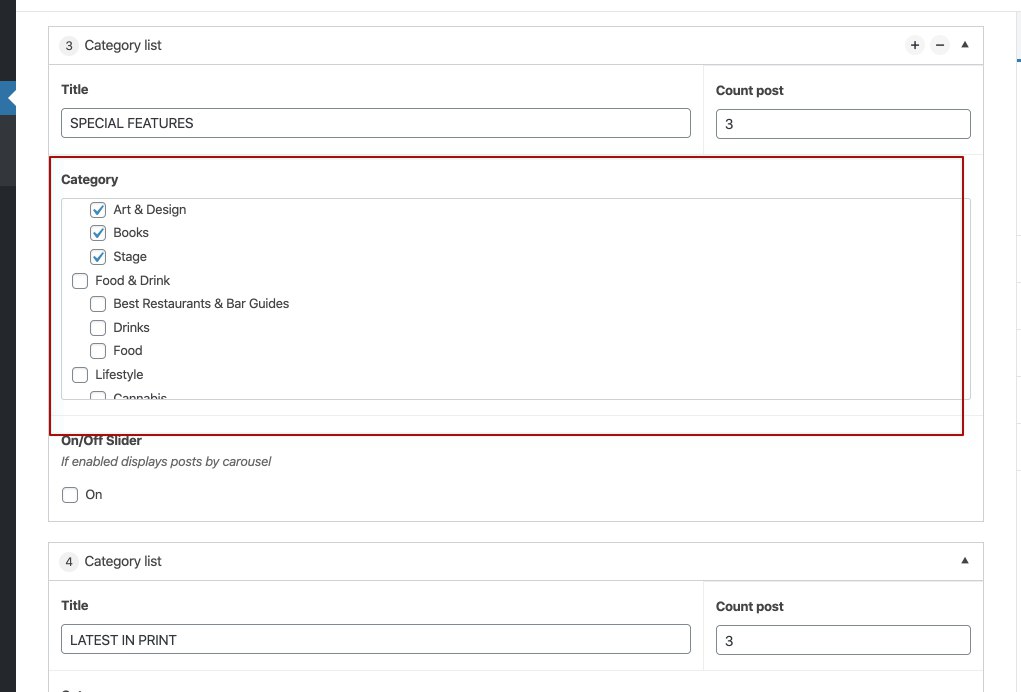1021x692 pixels.
Task: Collapse the third Category list panel
Action: [965, 45]
